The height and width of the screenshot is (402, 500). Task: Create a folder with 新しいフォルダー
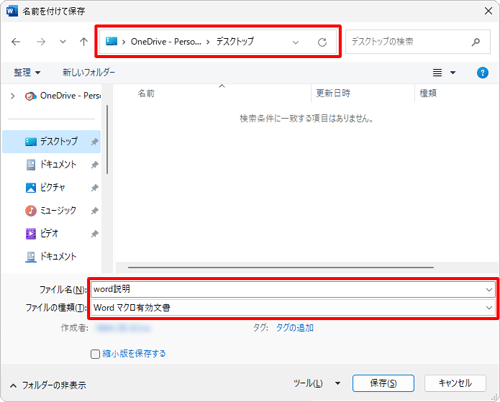[89, 72]
